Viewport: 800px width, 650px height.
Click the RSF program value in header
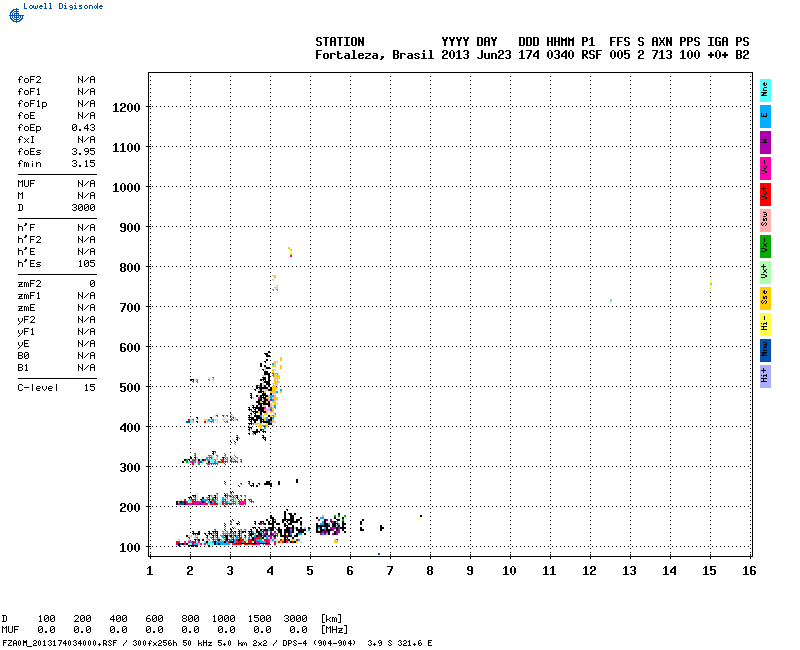[x=591, y=55]
